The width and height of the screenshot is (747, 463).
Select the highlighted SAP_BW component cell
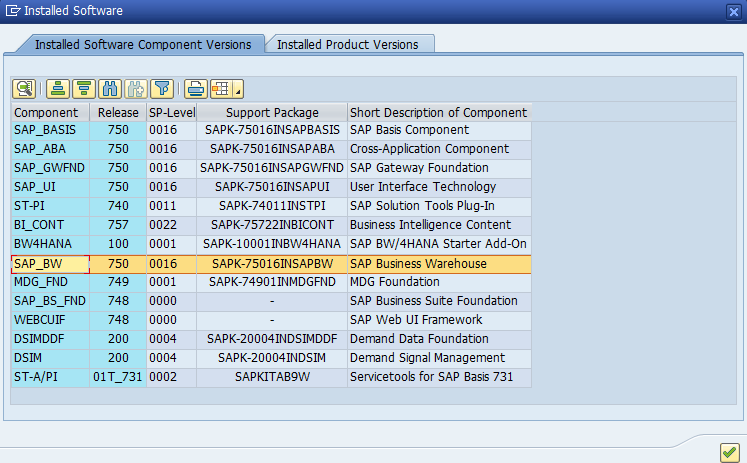(x=50, y=264)
